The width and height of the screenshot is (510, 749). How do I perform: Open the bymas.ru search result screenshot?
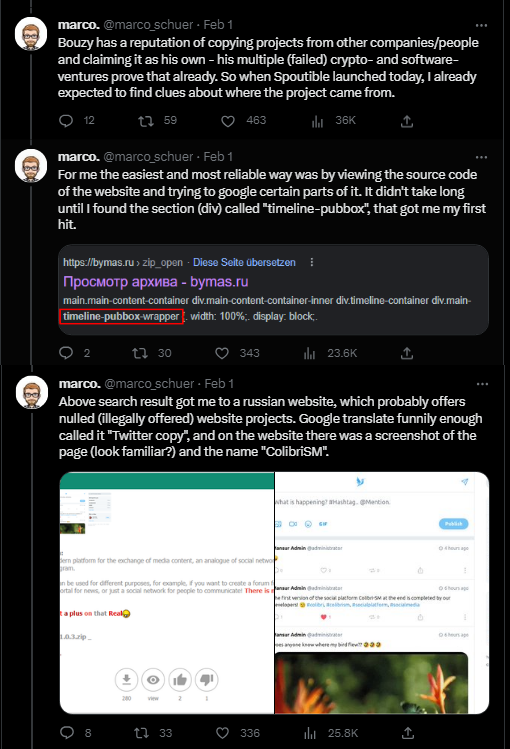[273, 289]
